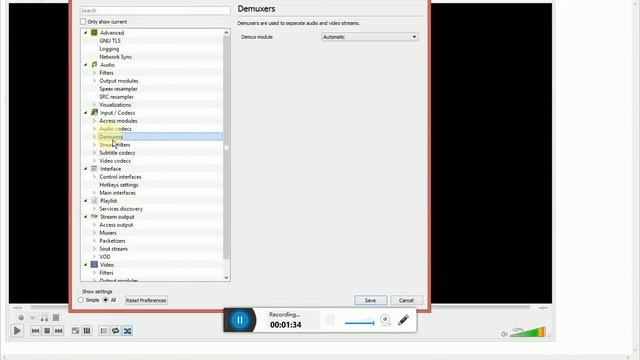Viewport: 640px width, 360px height.
Task: Click Reset Preferences button
Action: point(146,300)
